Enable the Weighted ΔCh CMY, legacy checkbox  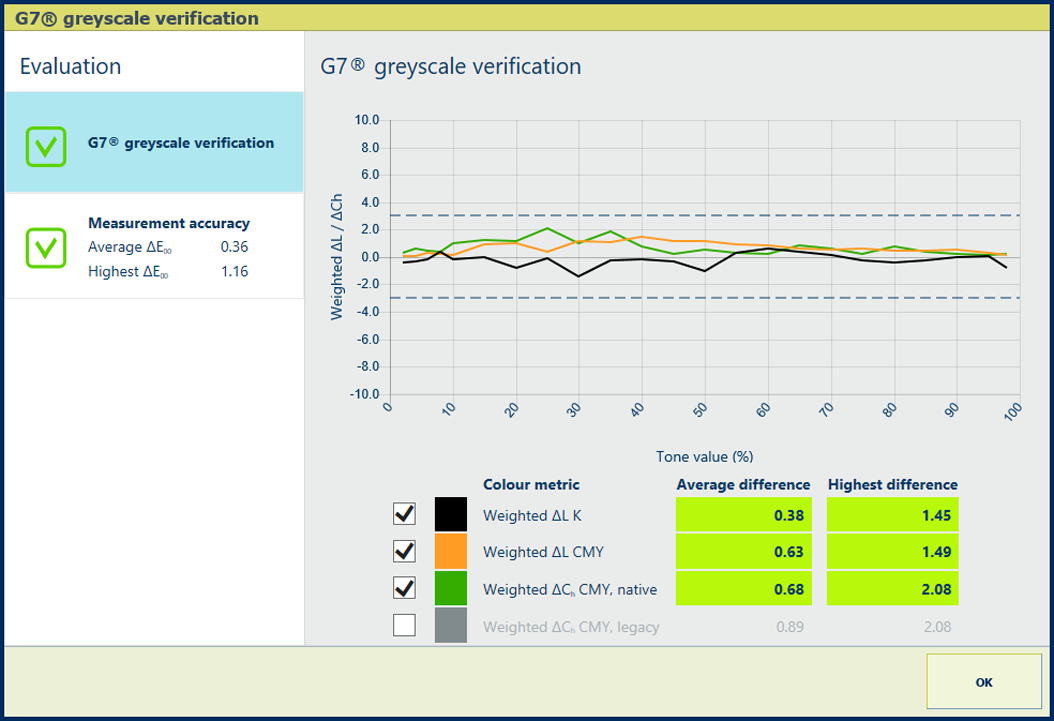pyautogui.click(x=404, y=626)
